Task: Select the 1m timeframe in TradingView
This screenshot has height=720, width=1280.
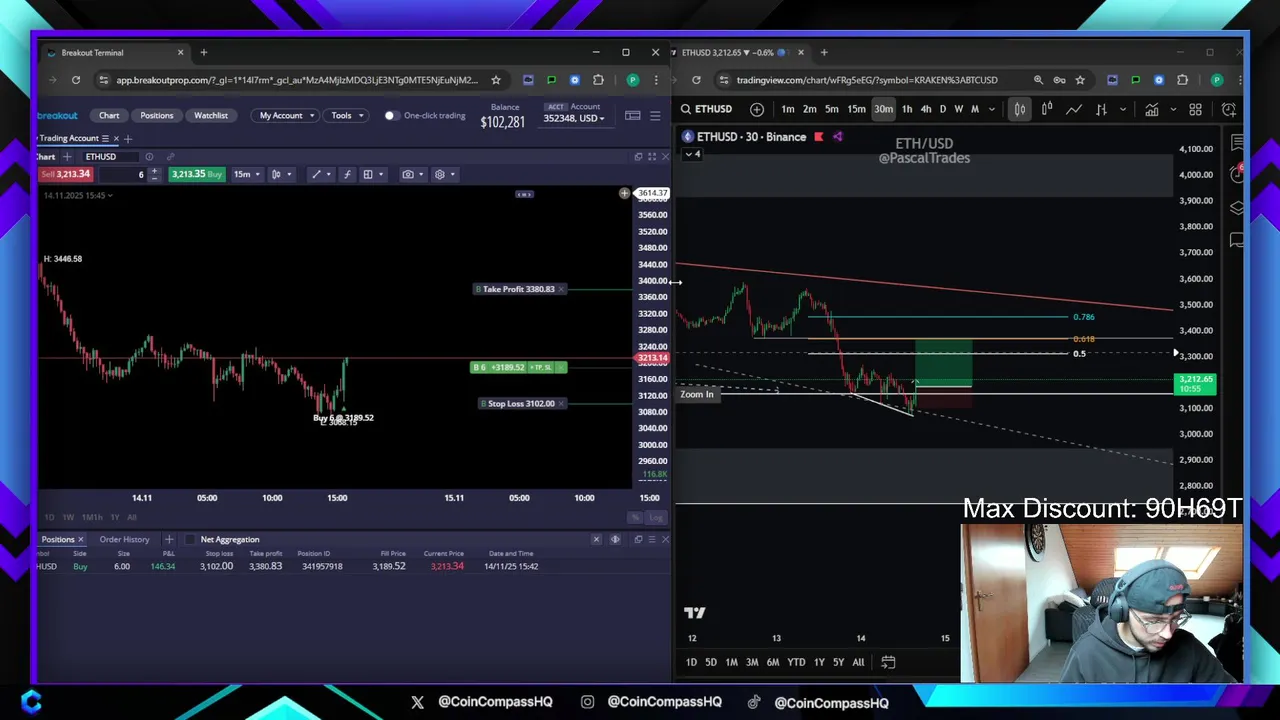Action: 788,109
